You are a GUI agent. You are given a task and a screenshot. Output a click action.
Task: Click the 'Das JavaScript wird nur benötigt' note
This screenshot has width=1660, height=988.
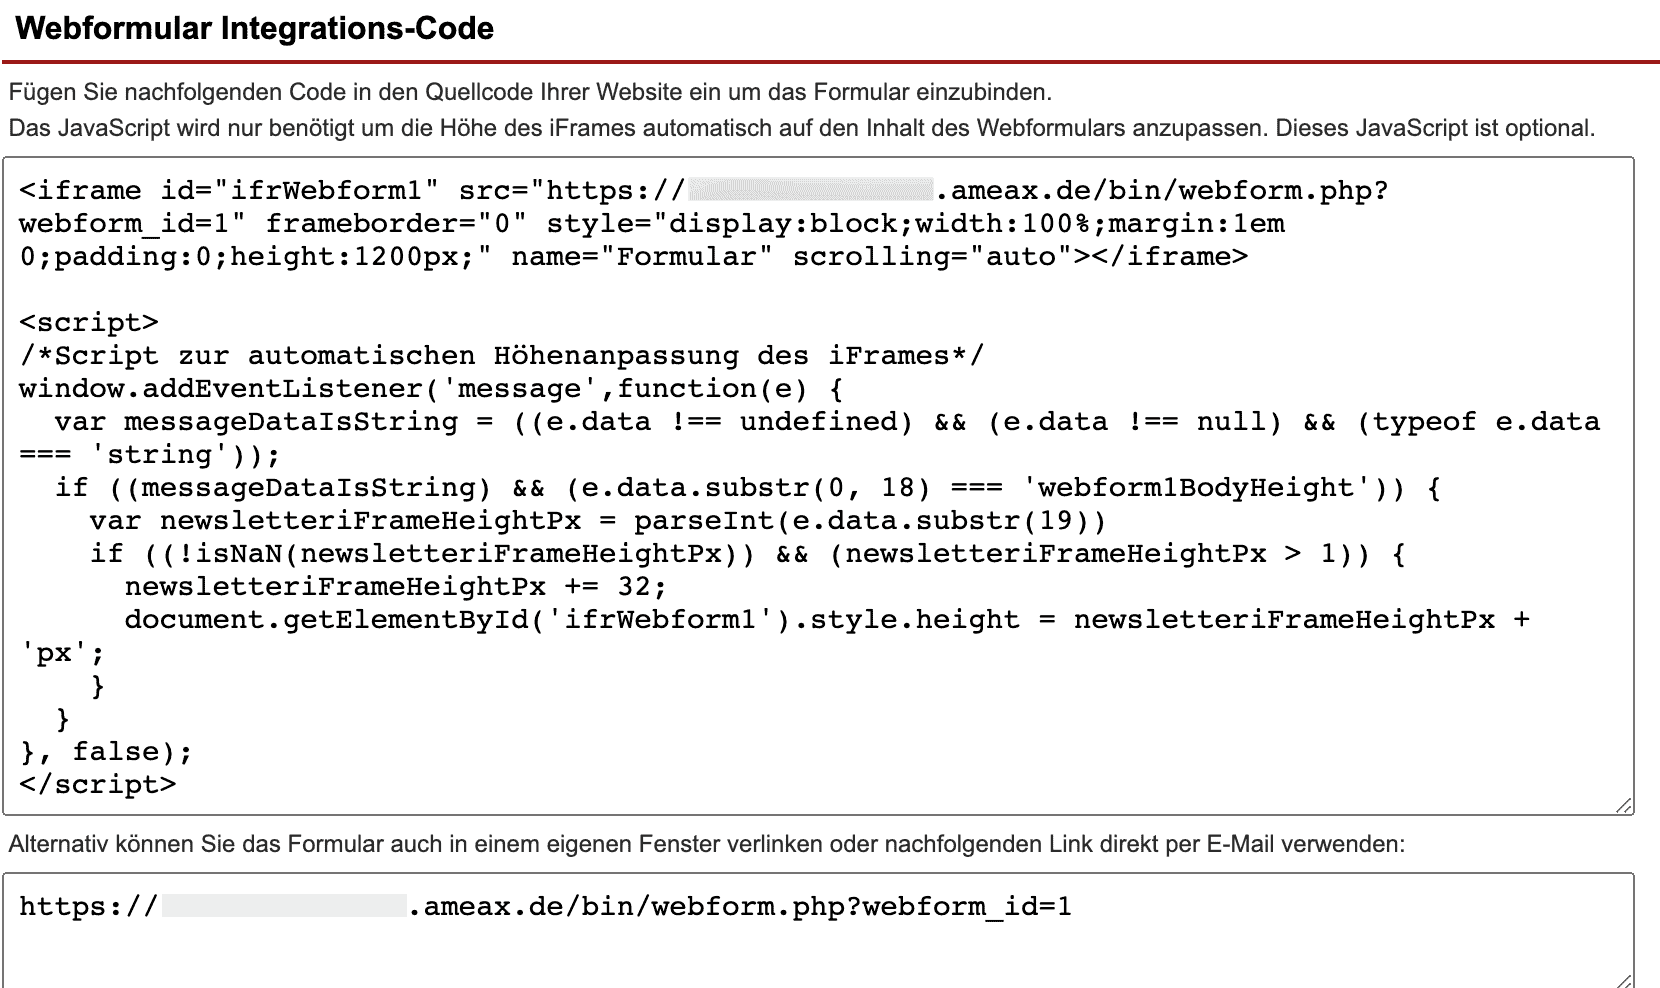click(x=800, y=128)
